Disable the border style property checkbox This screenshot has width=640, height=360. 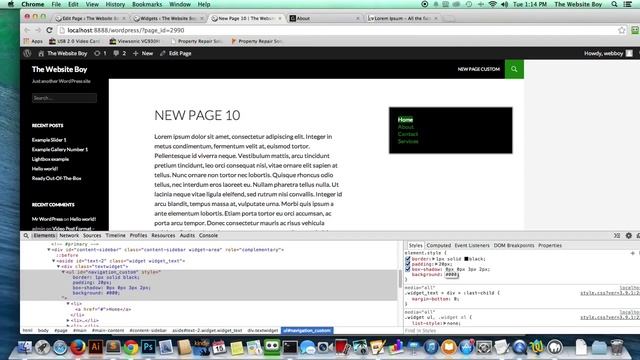(408, 259)
